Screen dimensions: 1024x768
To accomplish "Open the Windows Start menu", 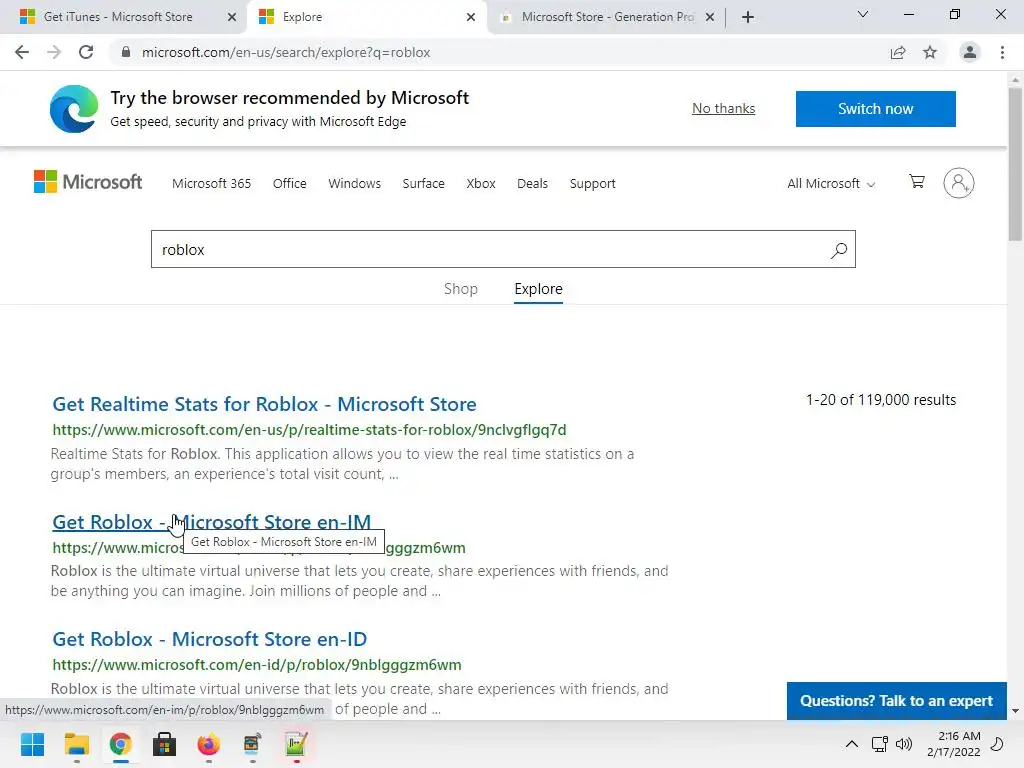I will [32, 744].
